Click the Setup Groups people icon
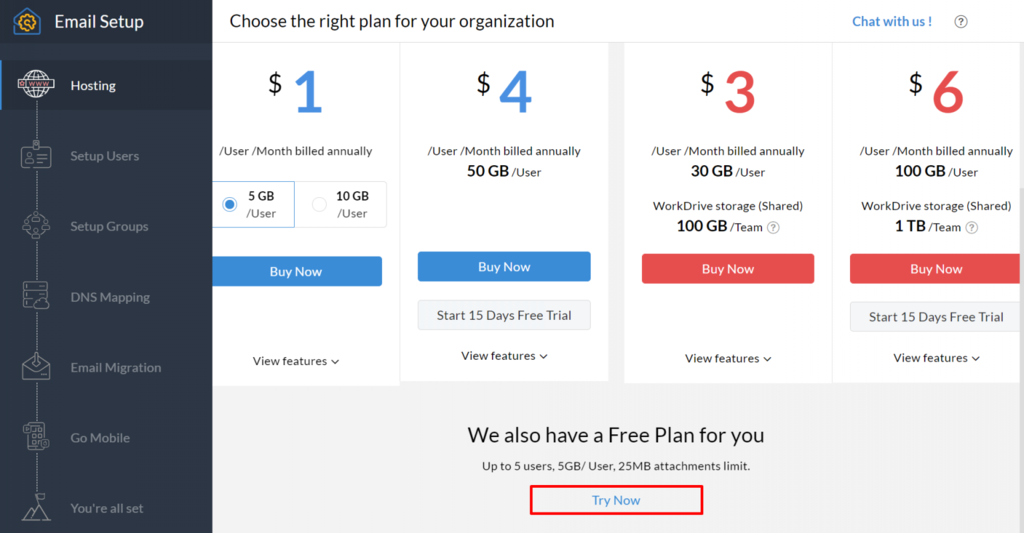 pos(37,226)
